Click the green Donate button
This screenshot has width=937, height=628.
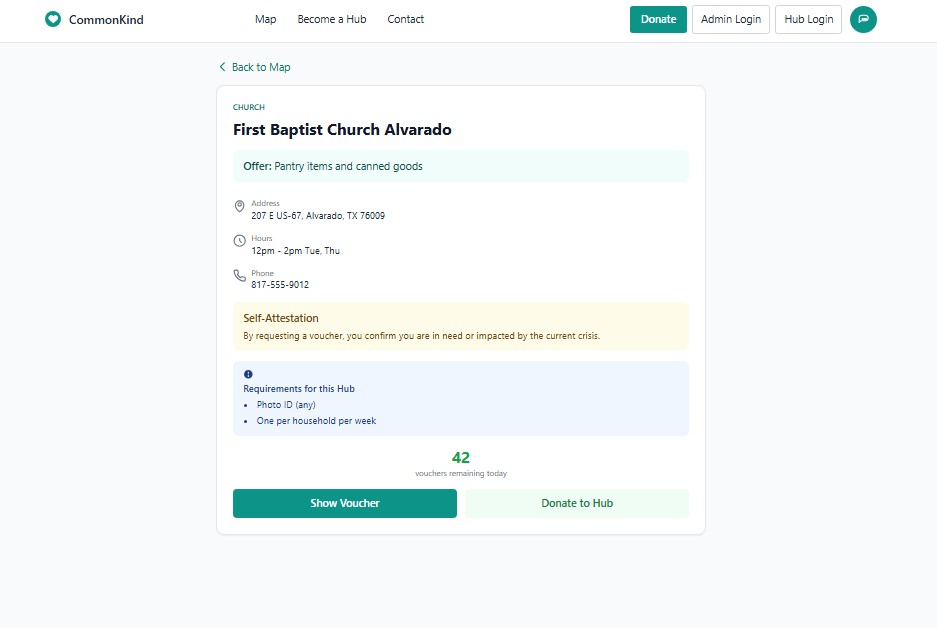(658, 19)
